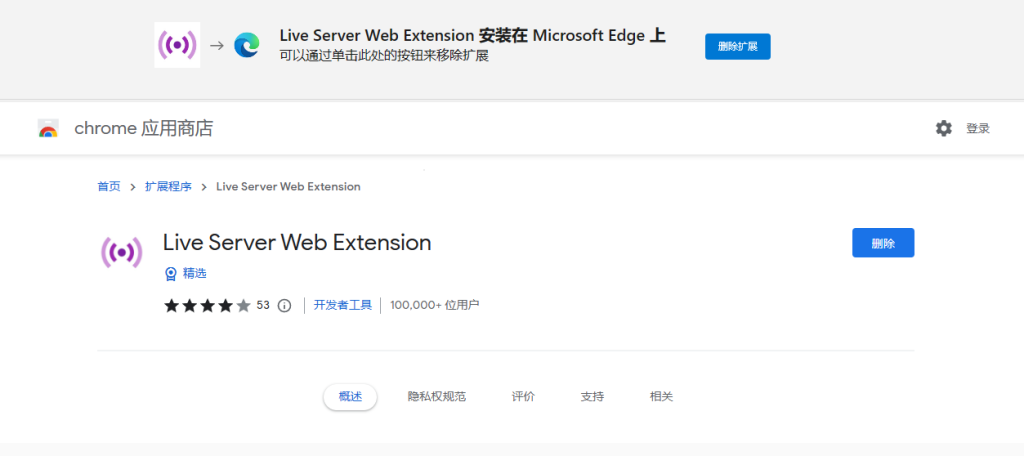Open the 相关 tab
The height and width of the screenshot is (456, 1024).
tap(662, 397)
